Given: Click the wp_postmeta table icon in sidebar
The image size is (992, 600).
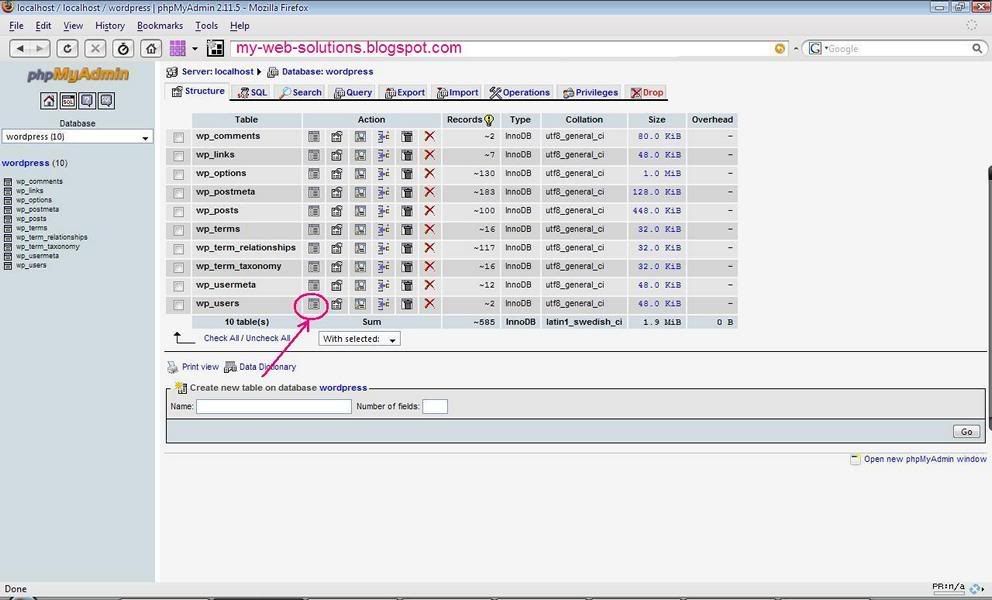Looking at the screenshot, I should [8, 209].
